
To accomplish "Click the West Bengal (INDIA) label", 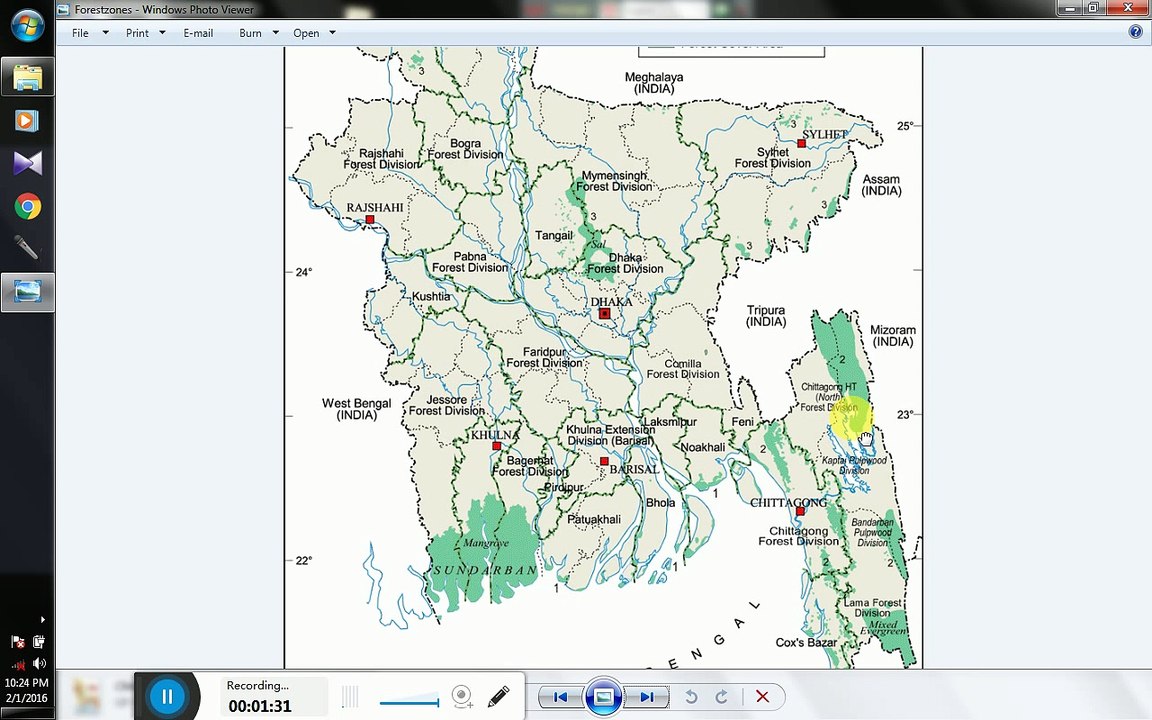I will [x=356, y=409].
